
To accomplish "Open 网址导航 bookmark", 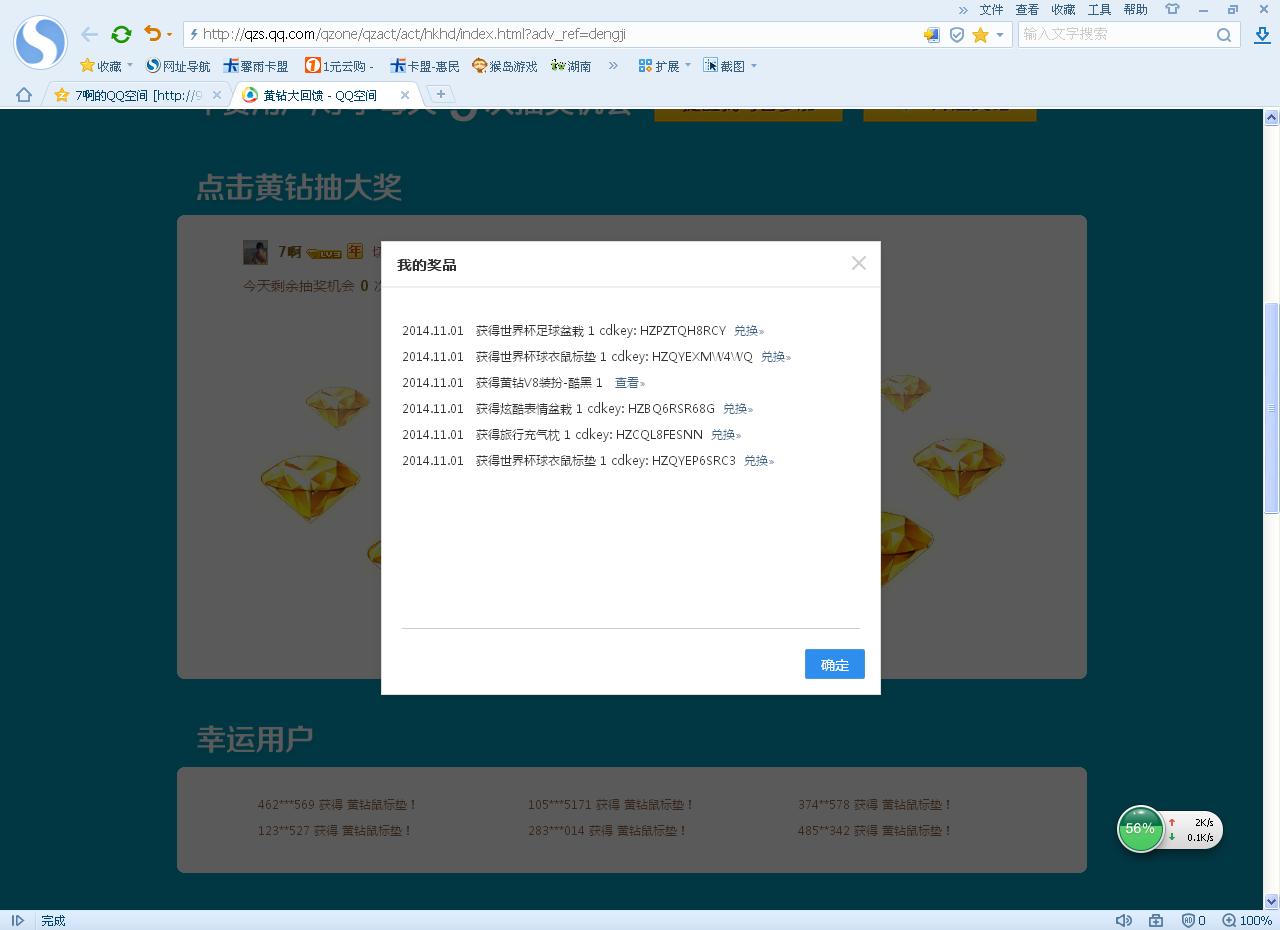I will 178,66.
